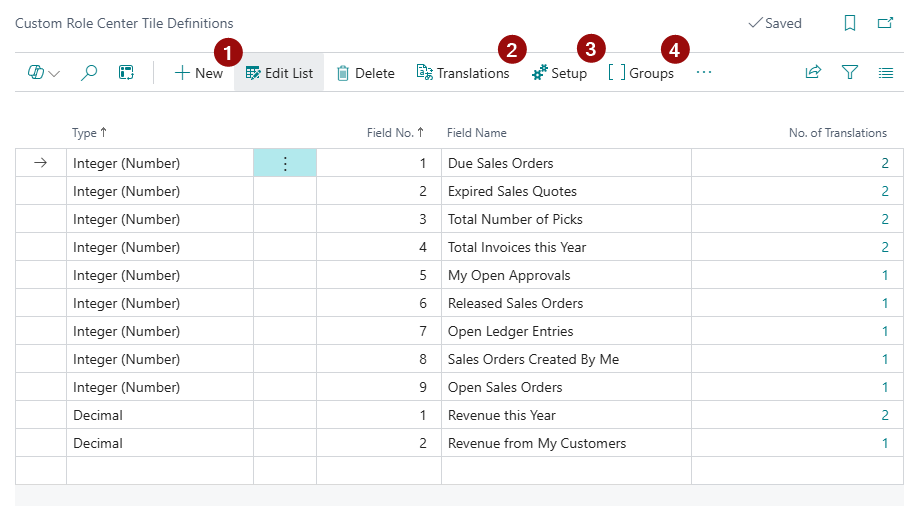The image size is (918, 506).
Task: Click the share icon
Action: pos(813,73)
